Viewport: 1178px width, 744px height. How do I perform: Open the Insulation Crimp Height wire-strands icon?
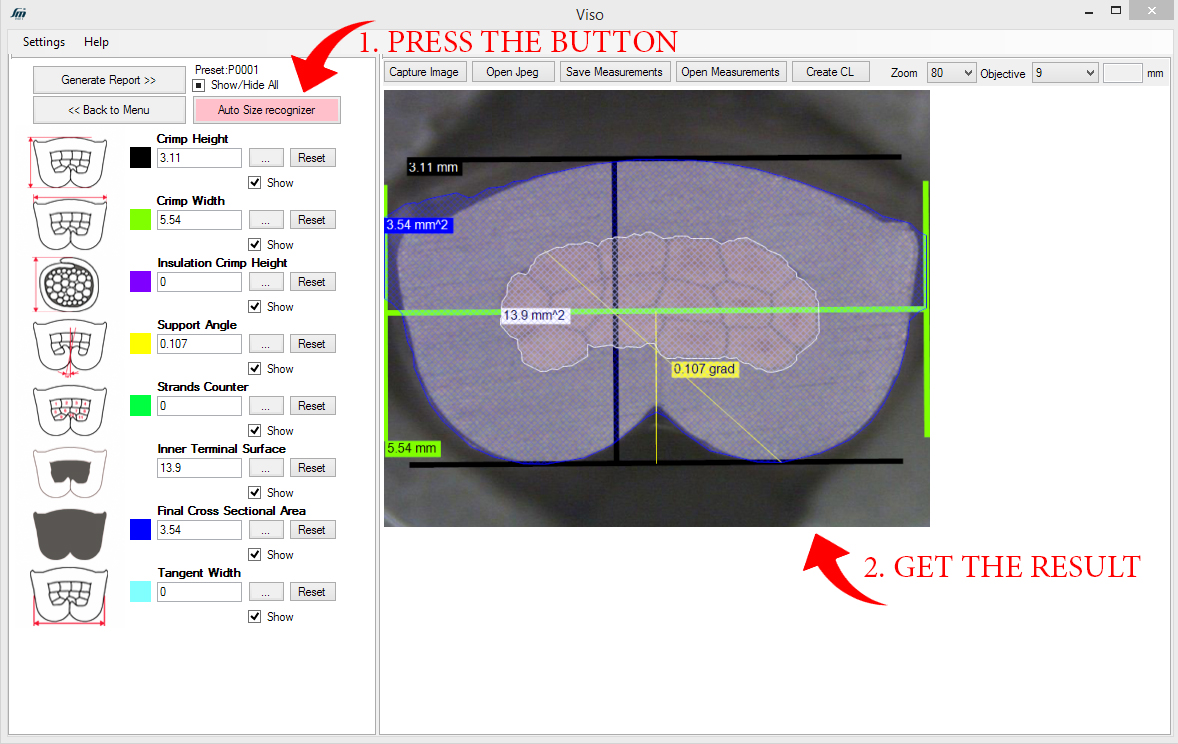coord(68,284)
